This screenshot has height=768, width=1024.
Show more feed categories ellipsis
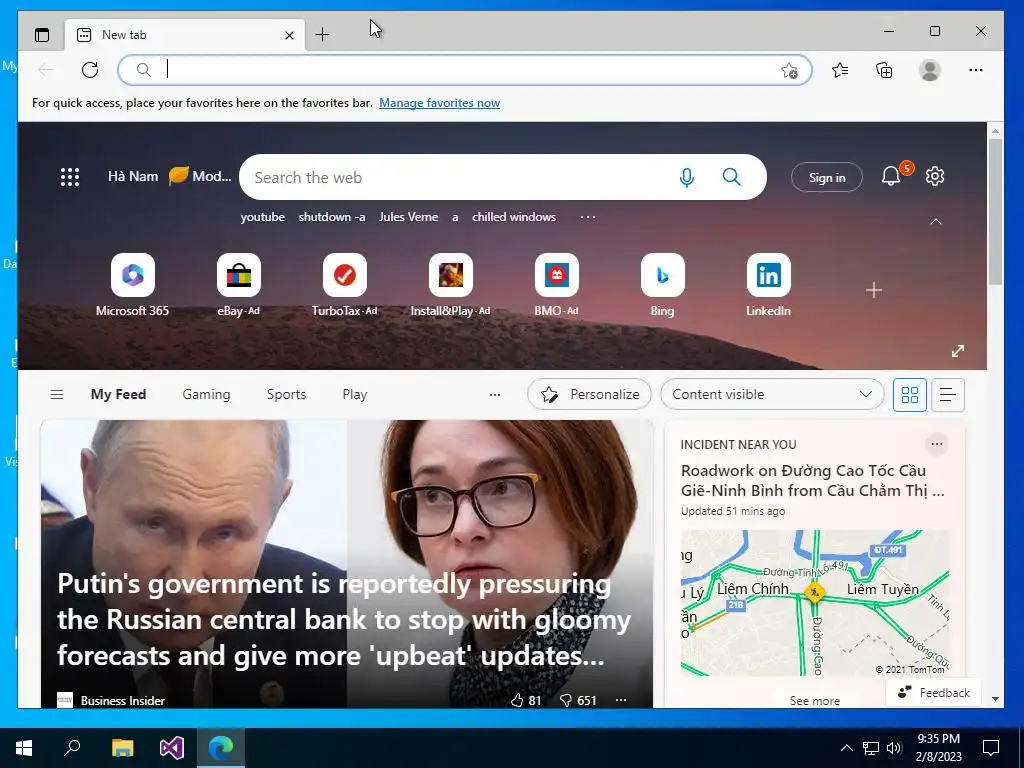coord(495,394)
